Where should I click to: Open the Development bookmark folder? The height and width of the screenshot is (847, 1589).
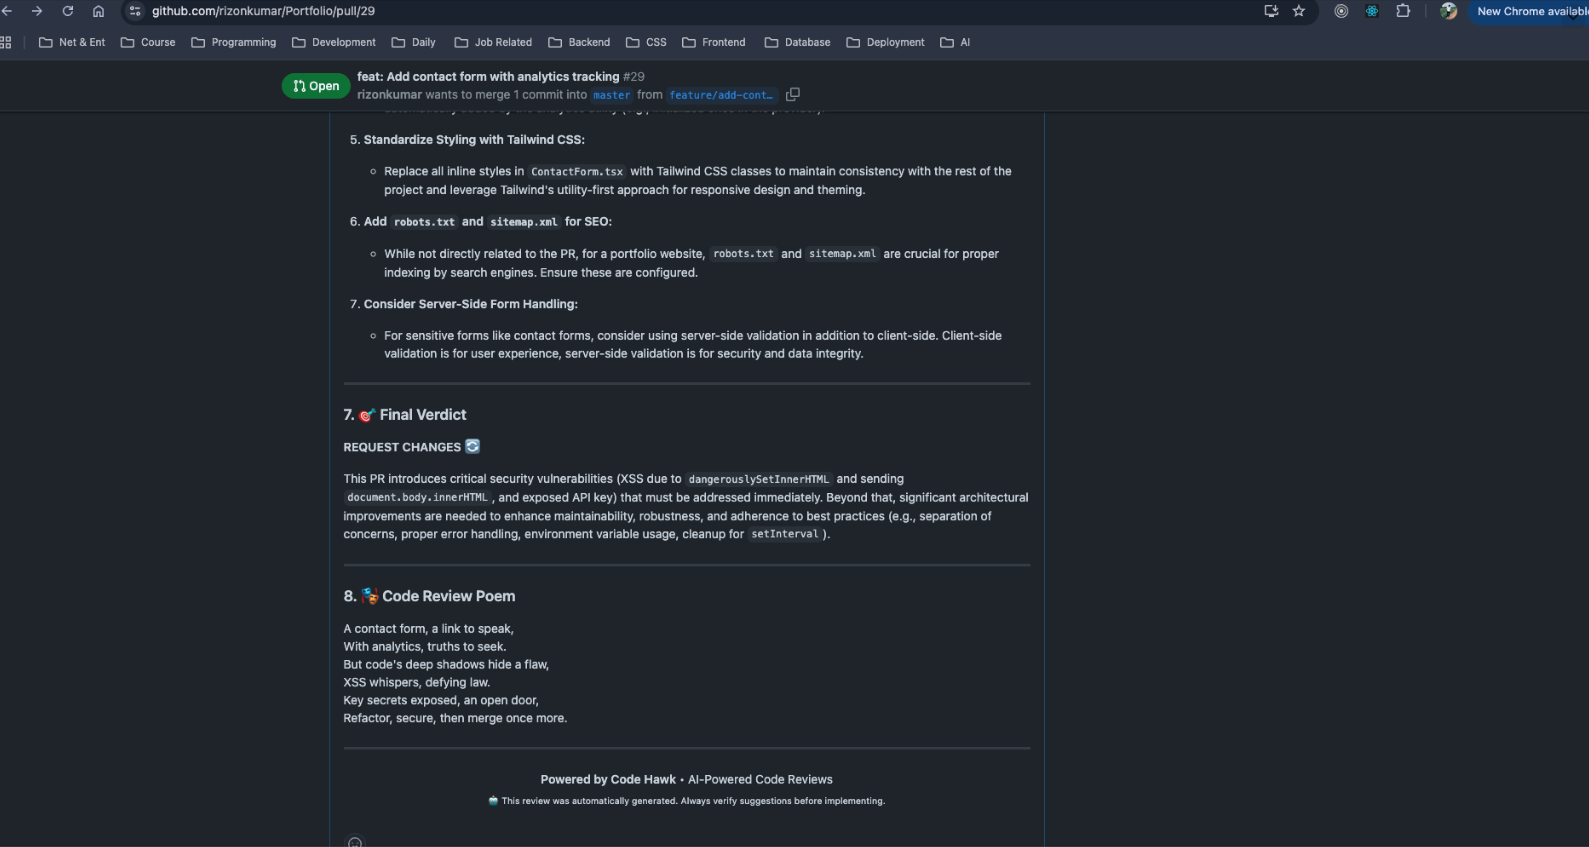point(334,42)
